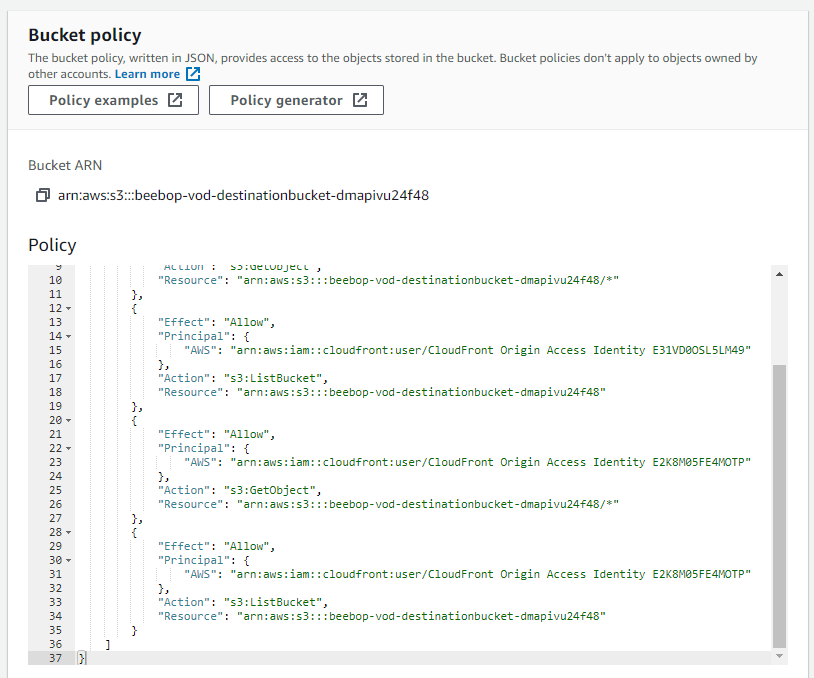Click the policy editor vertical scrollbar thumb
Screen dimensions: 814x678
pyautogui.click(x=779, y=505)
